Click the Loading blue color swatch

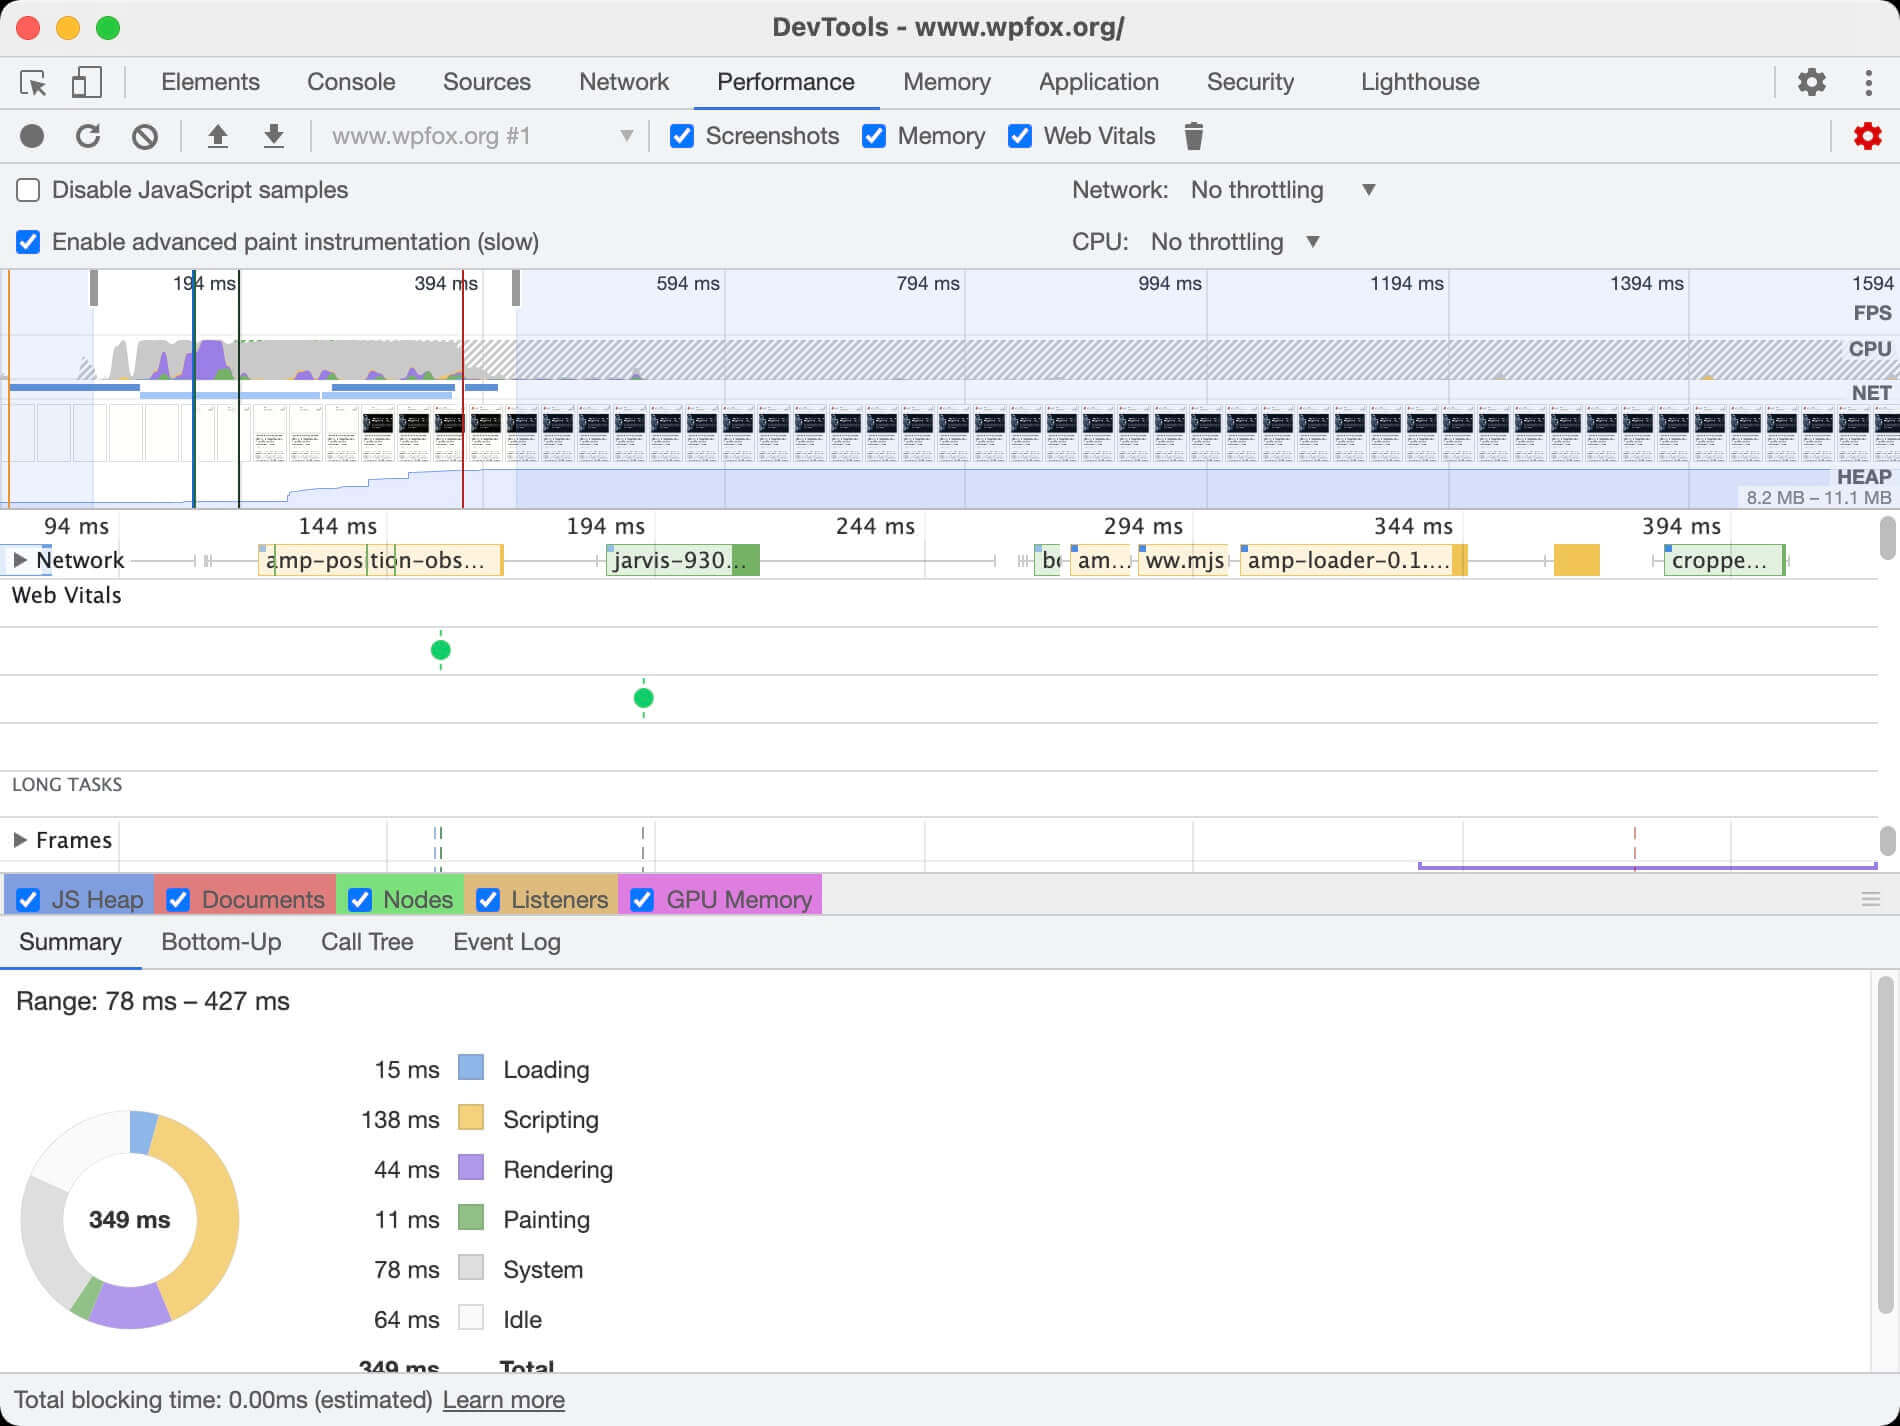pyautogui.click(x=471, y=1067)
